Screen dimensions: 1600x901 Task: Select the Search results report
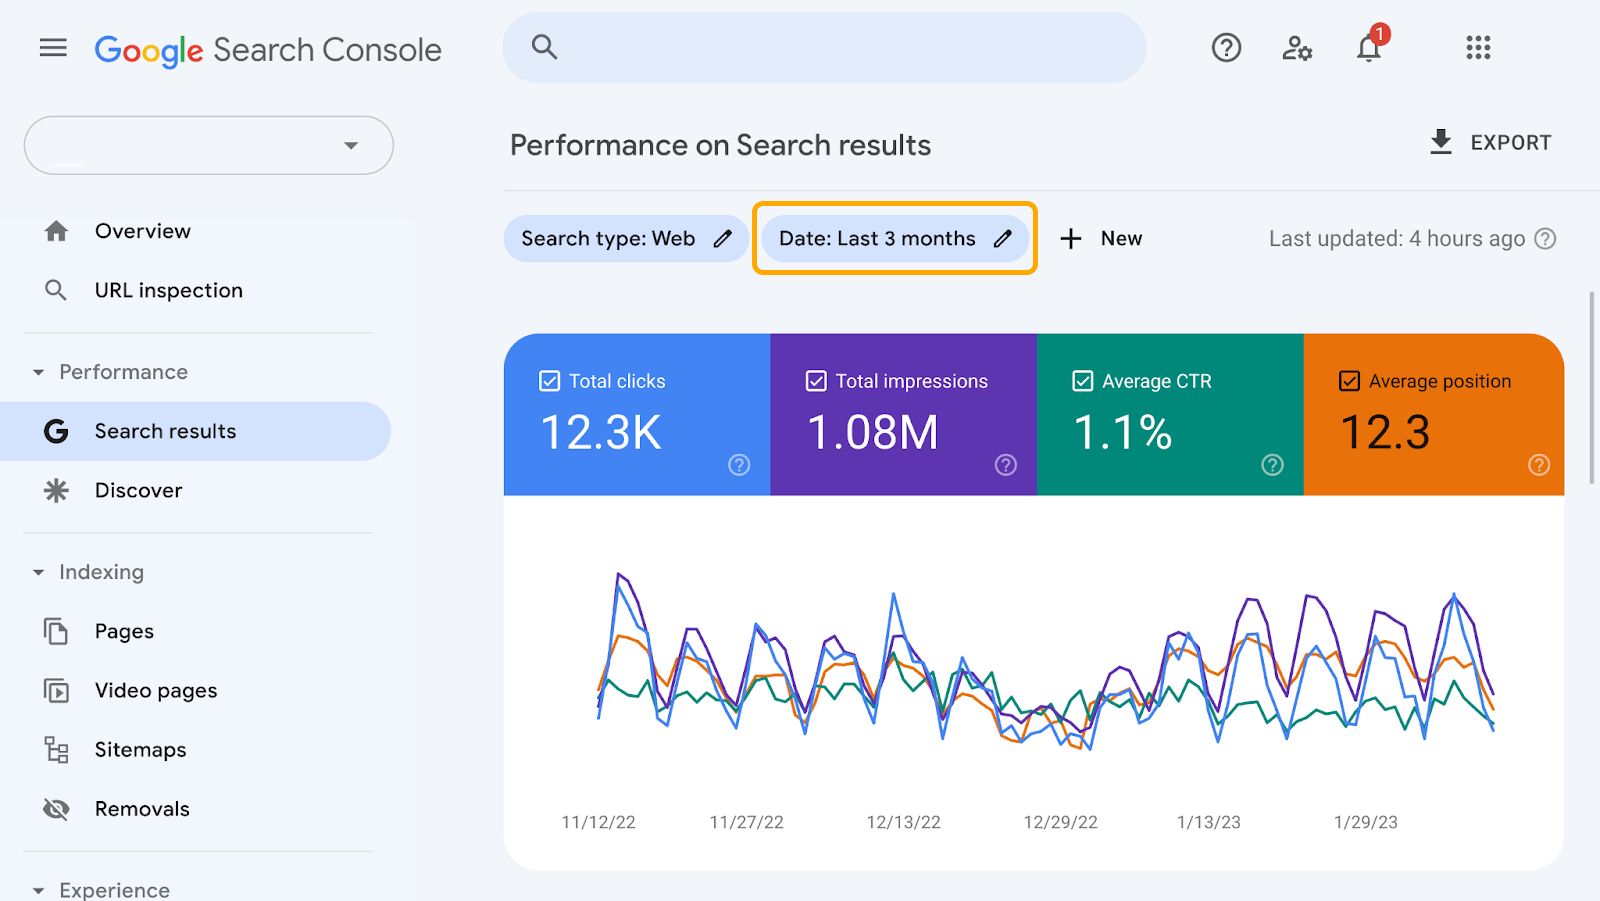164,431
